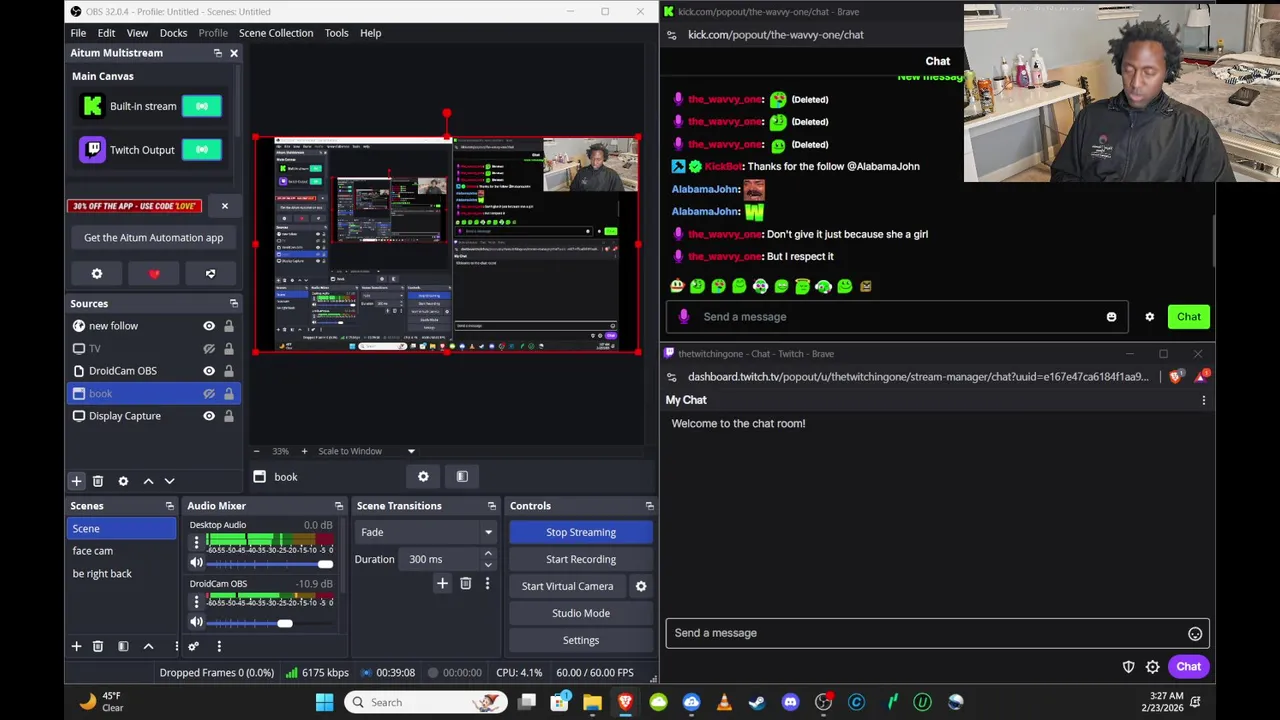Click Kick chat message input field
The width and height of the screenshot is (1280, 720).
[898, 317]
